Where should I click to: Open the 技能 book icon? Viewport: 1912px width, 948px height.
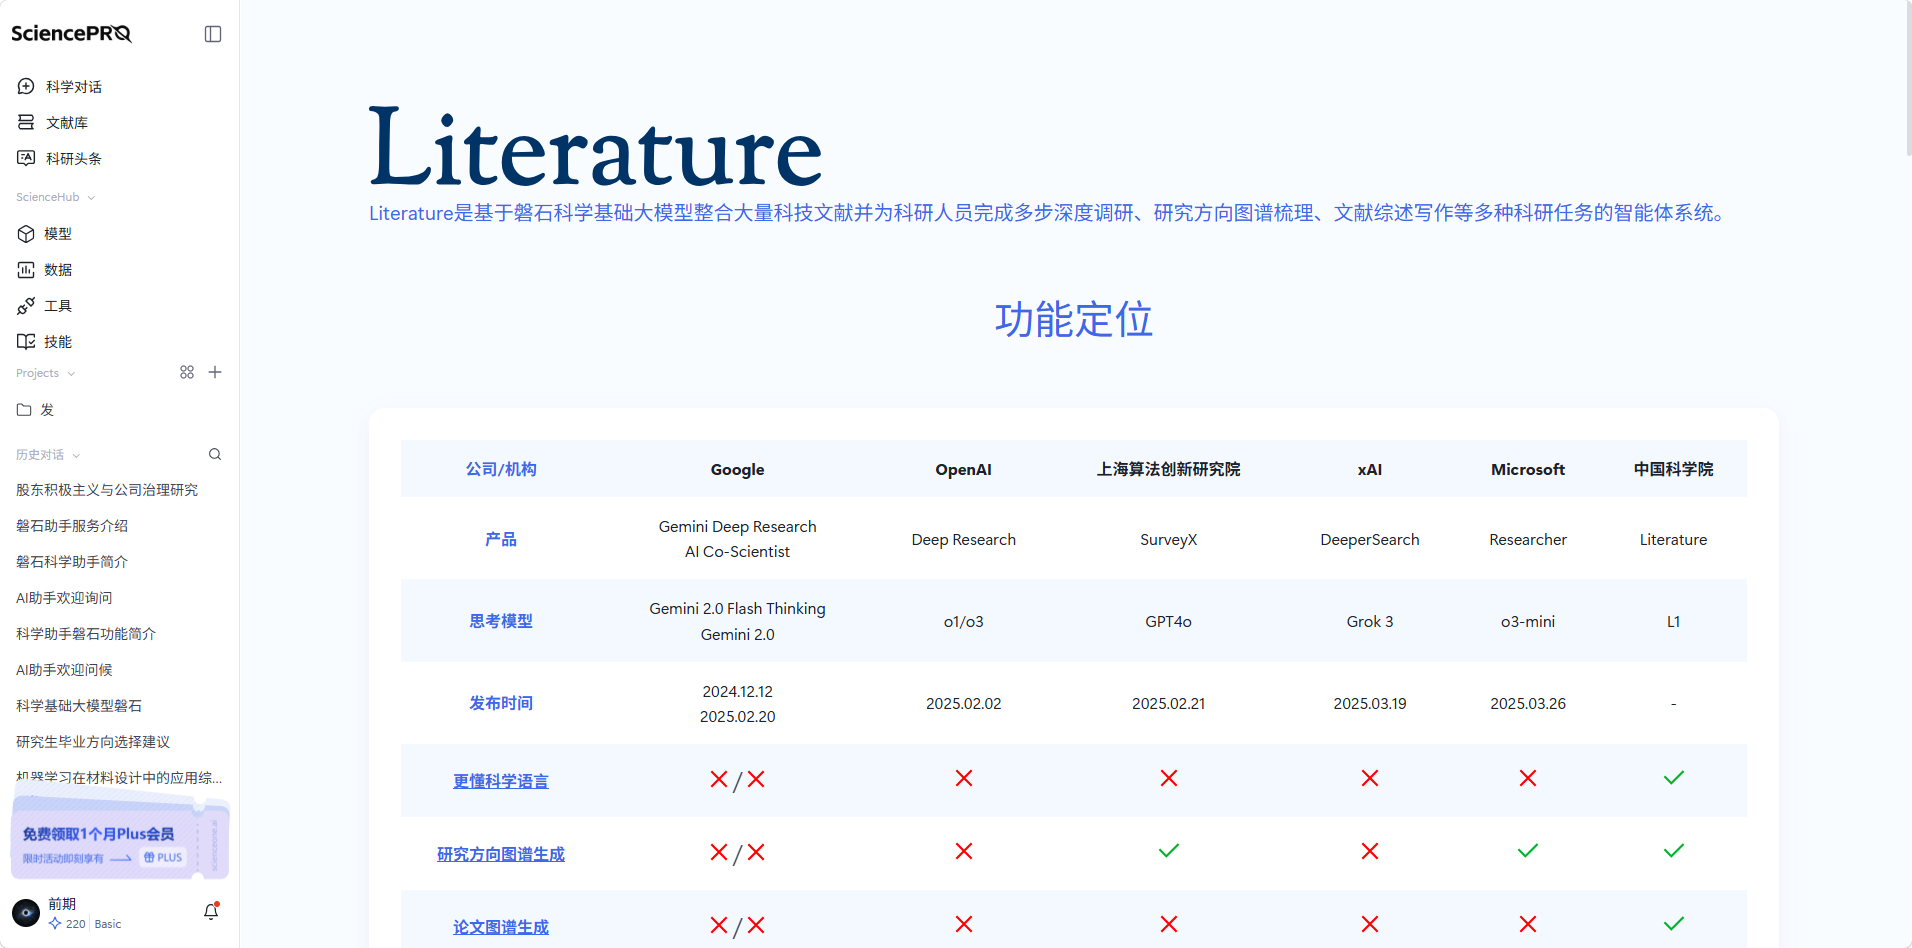point(26,342)
